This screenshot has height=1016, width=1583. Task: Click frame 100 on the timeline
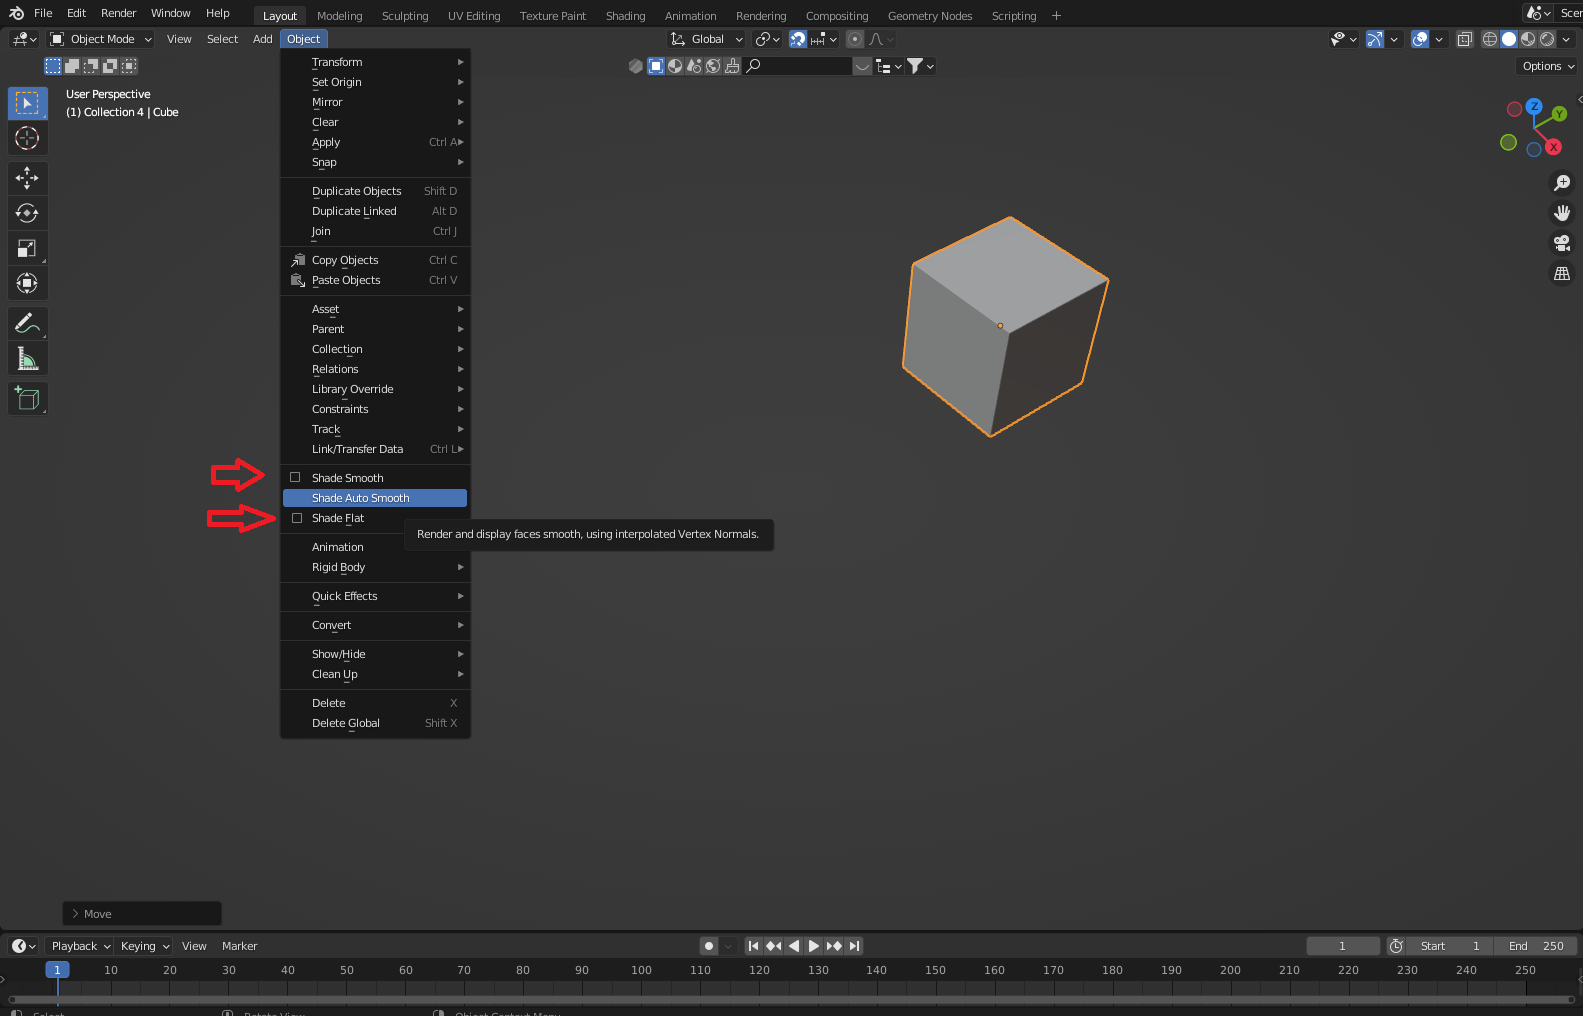641,970
